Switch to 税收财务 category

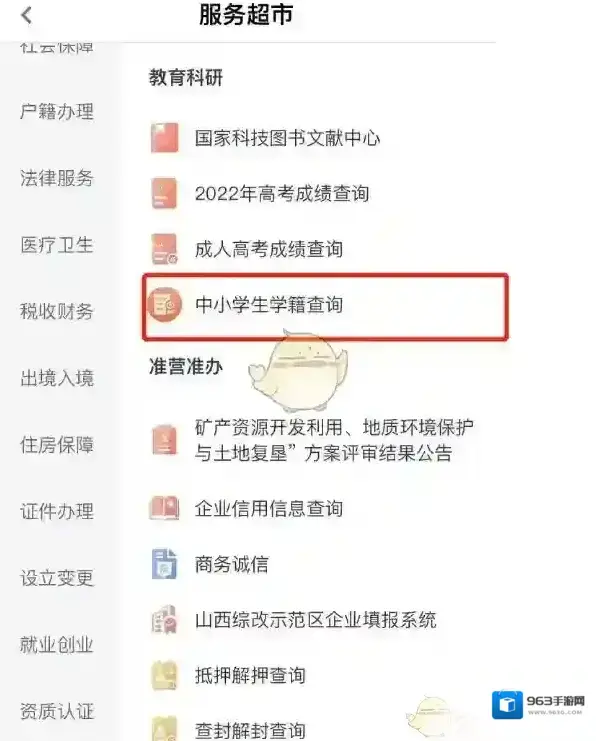(57, 311)
